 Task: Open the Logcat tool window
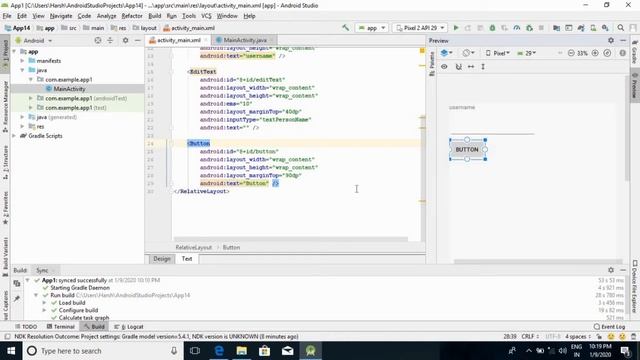[x=129, y=327]
